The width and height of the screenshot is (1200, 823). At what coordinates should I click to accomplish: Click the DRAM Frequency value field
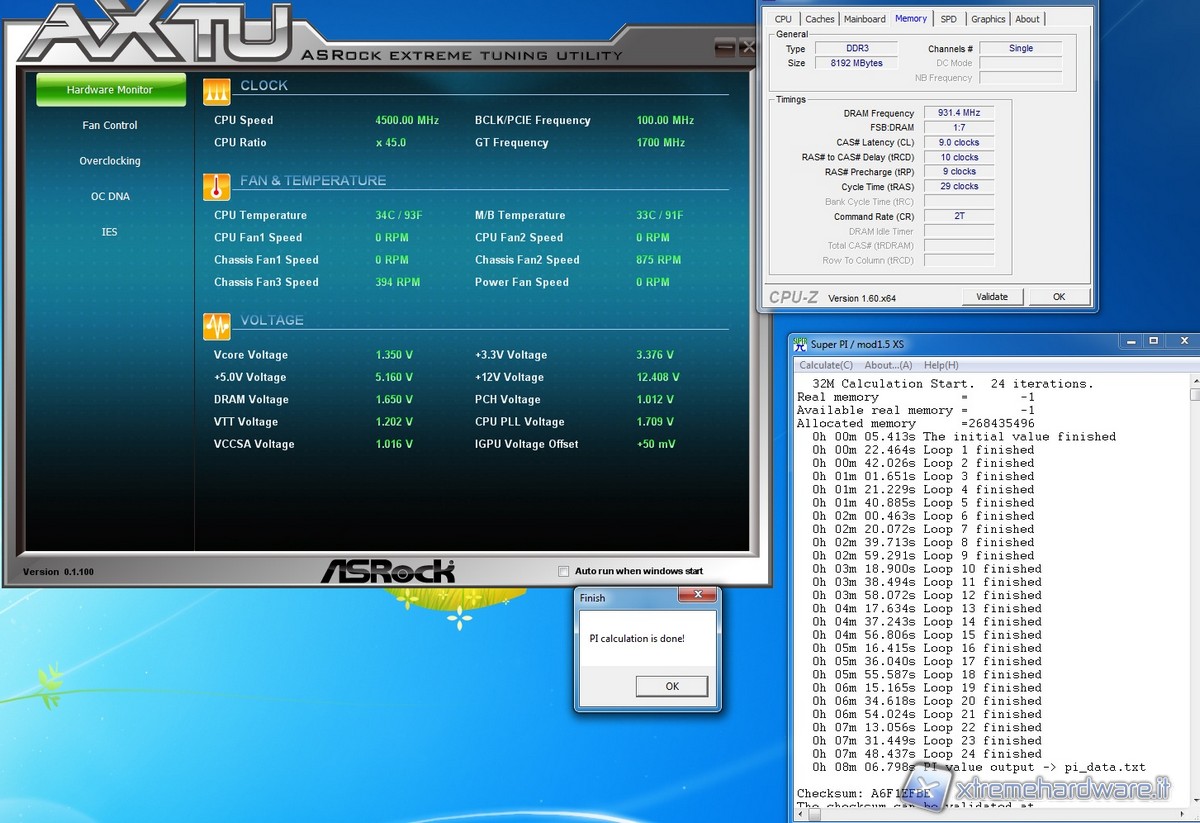click(958, 113)
